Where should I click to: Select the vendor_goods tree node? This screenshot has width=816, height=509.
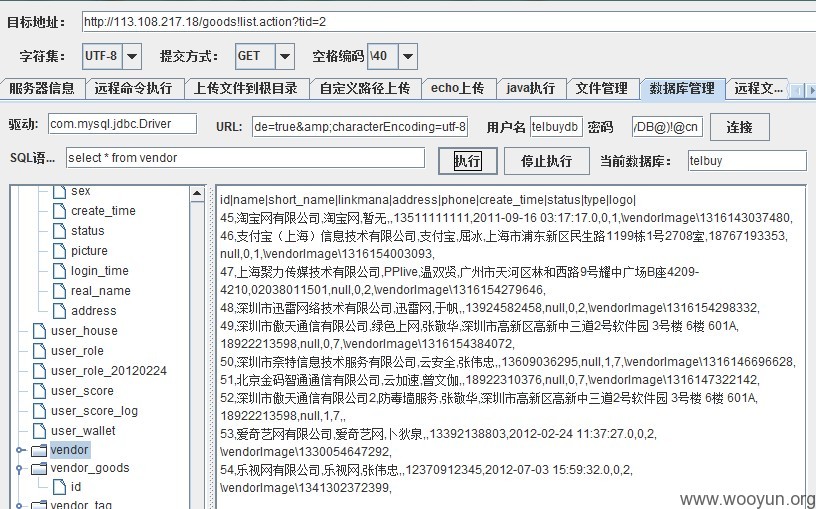90,468
